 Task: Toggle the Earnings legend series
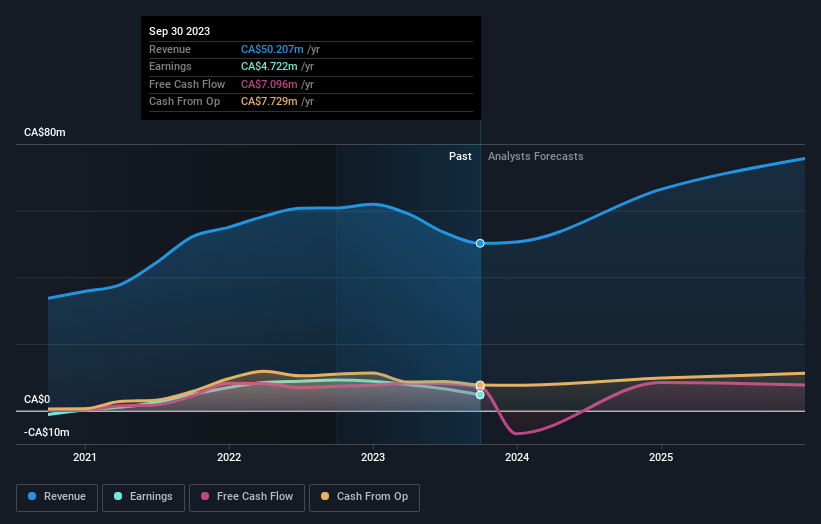(x=143, y=497)
